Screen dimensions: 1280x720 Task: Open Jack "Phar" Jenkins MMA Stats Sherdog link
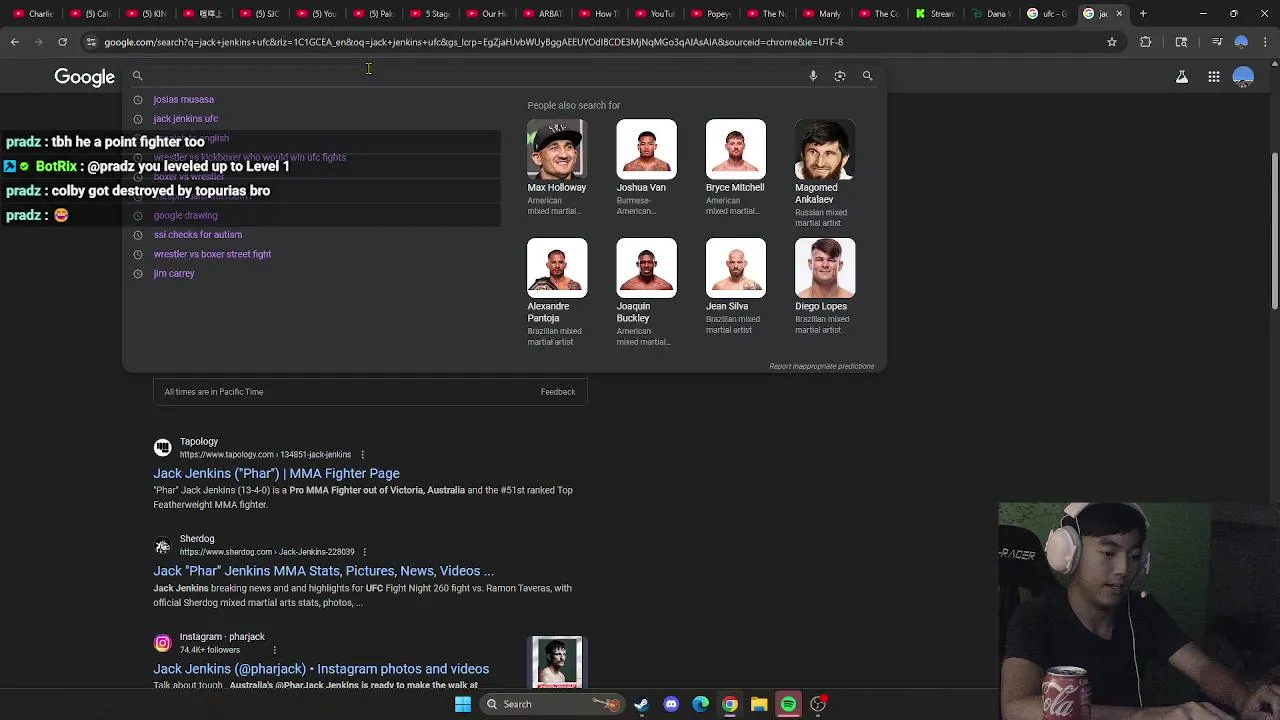click(323, 571)
